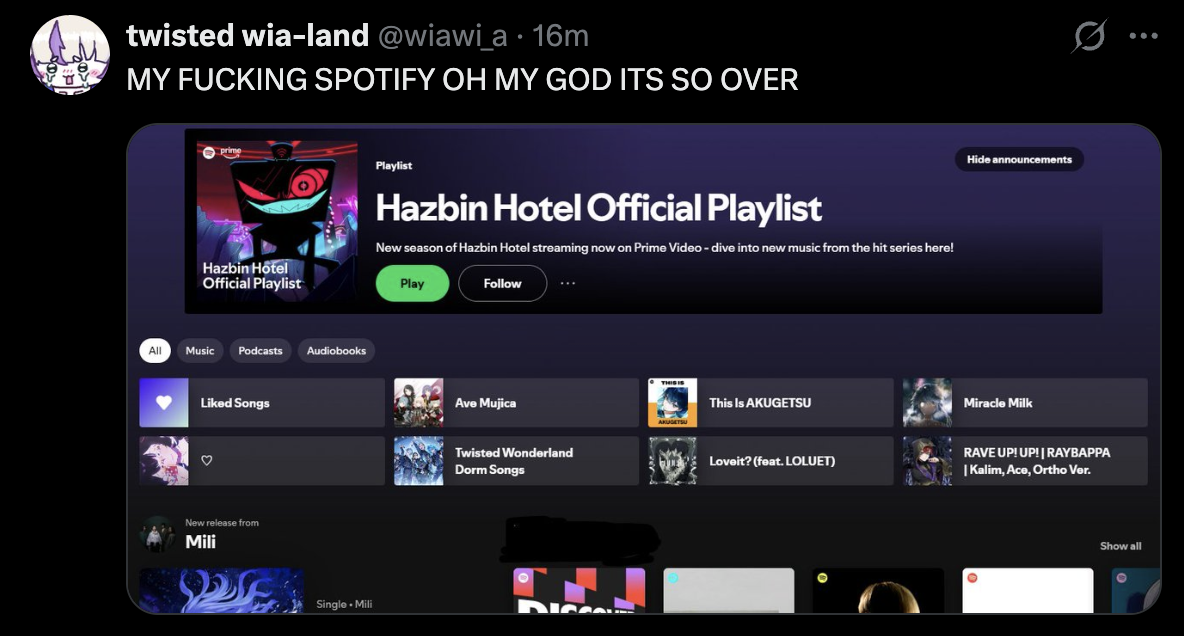The height and width of the screenshot is (636, 1184).
Task: Select the All filter chip
Action: point(155,350)
